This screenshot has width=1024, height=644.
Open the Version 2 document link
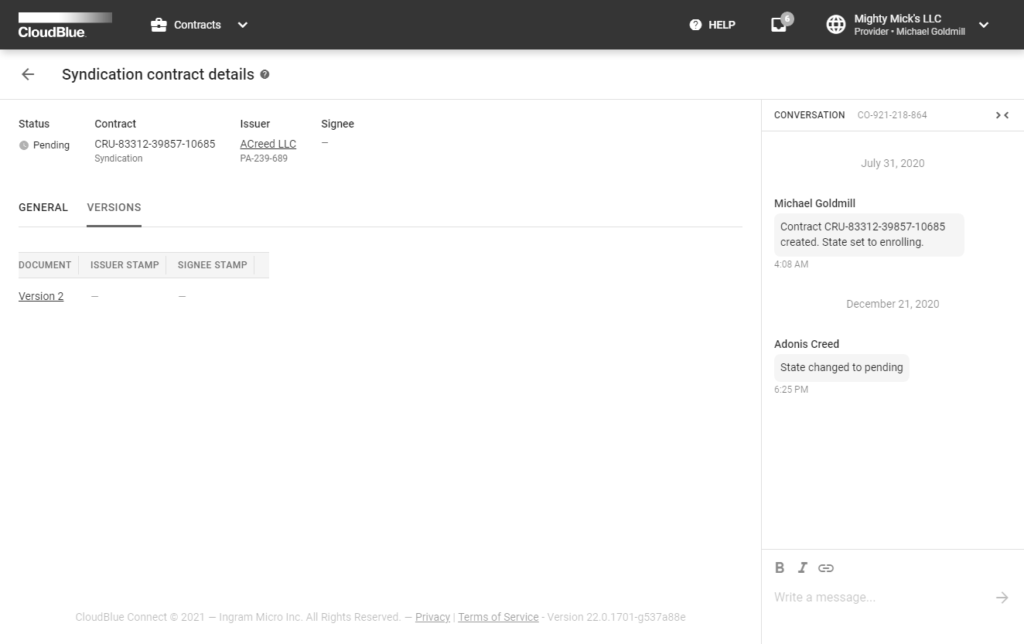(40, 296)
